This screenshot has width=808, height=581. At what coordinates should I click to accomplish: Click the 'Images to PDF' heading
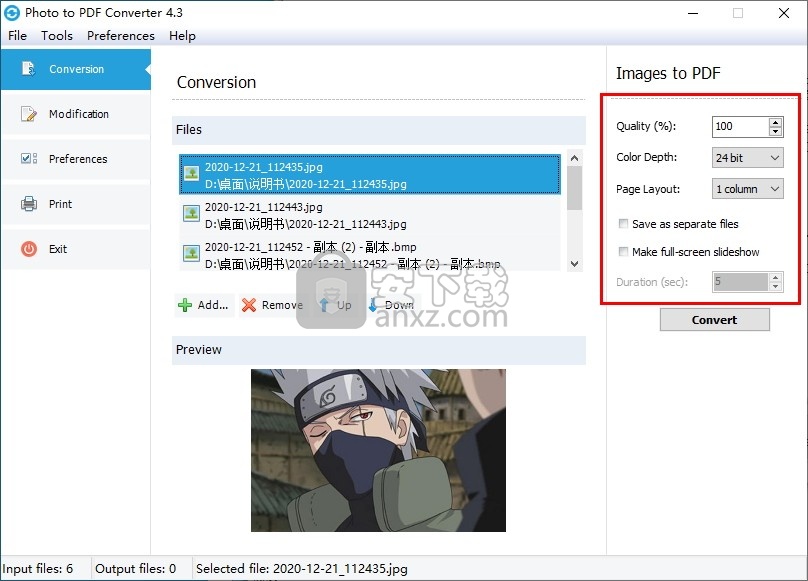668,73
